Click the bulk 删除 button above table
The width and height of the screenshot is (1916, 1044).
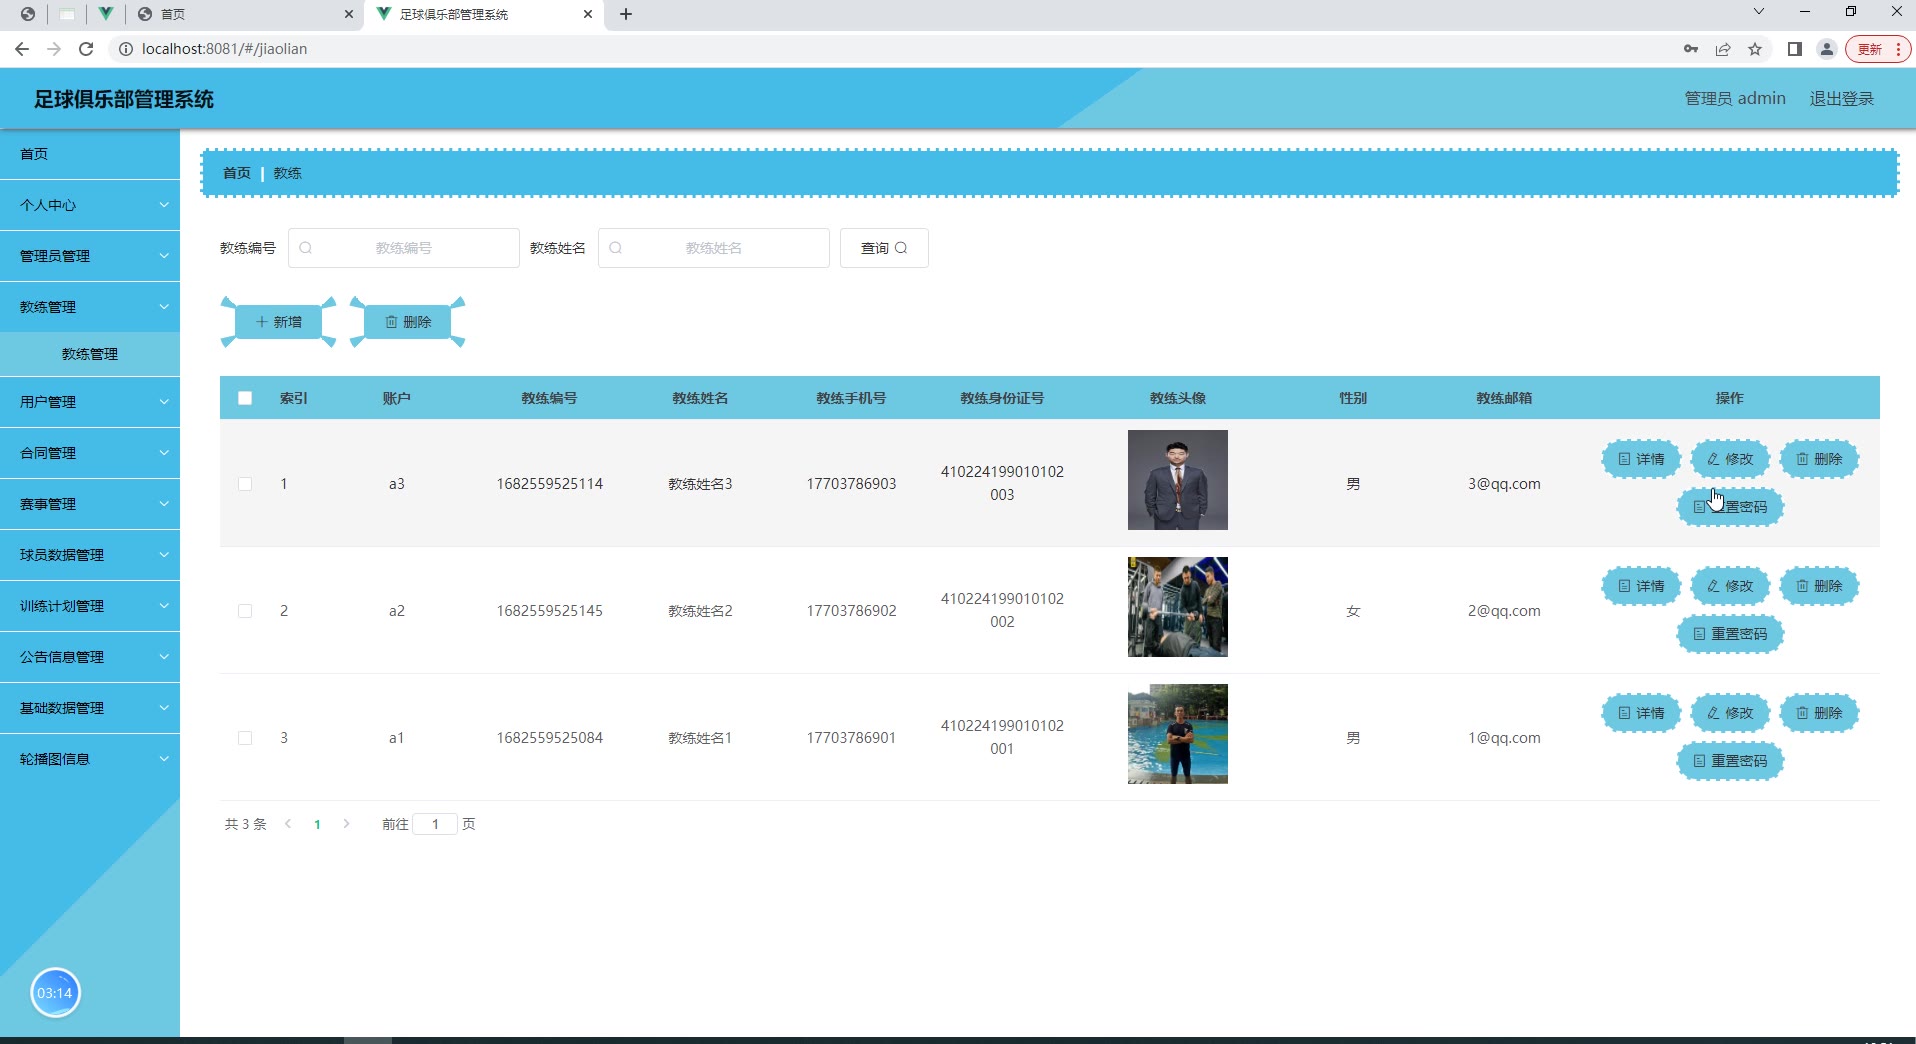pos(408,322)
